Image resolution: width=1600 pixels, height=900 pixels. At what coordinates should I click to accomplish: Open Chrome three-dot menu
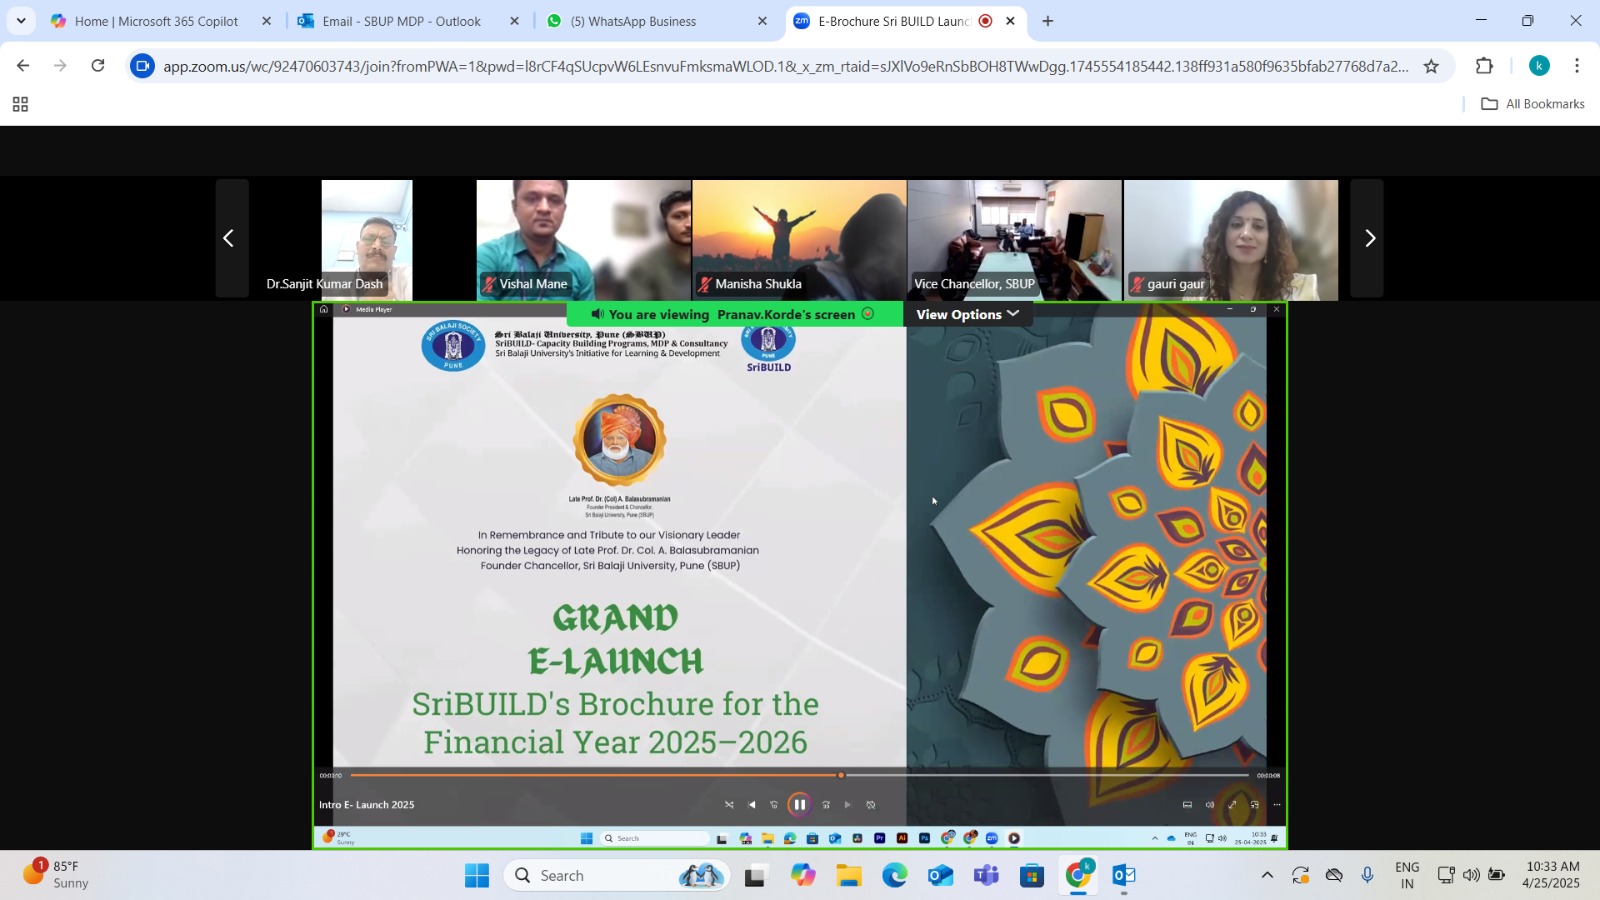click(1577, 66)
